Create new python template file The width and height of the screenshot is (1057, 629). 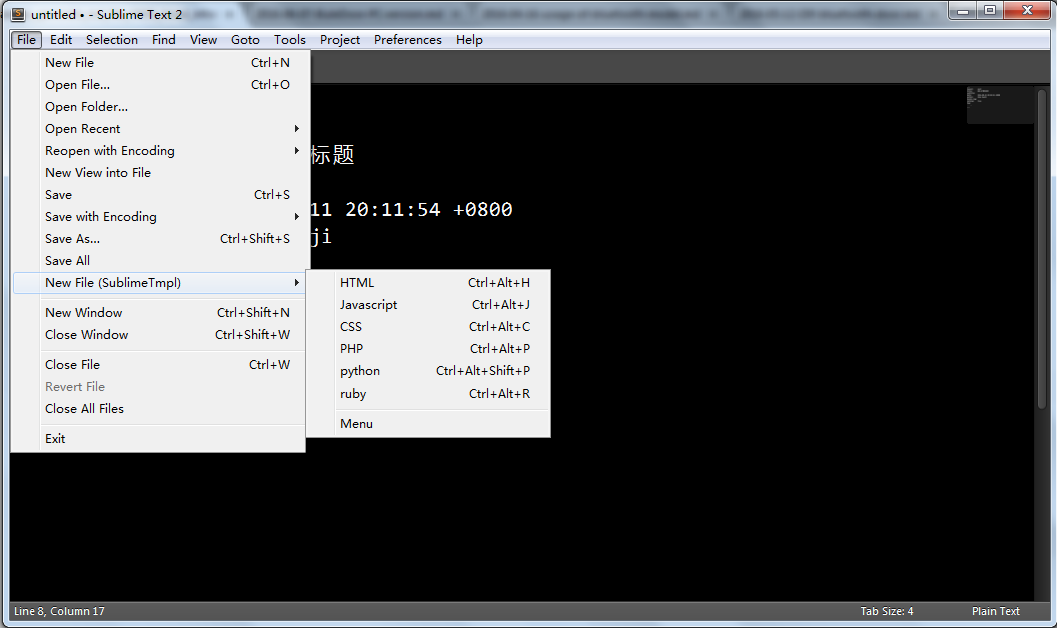pos(428,371)
